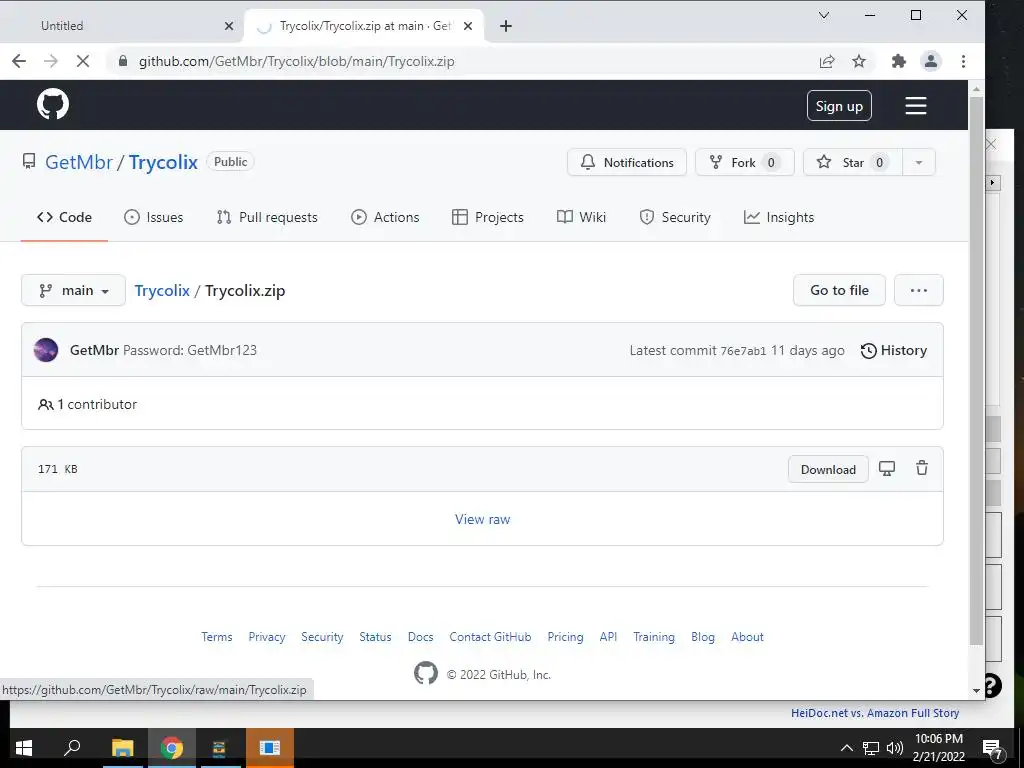Open the GitHub logo homepage link
This screenshot has width=1024, height=768.
53,104
